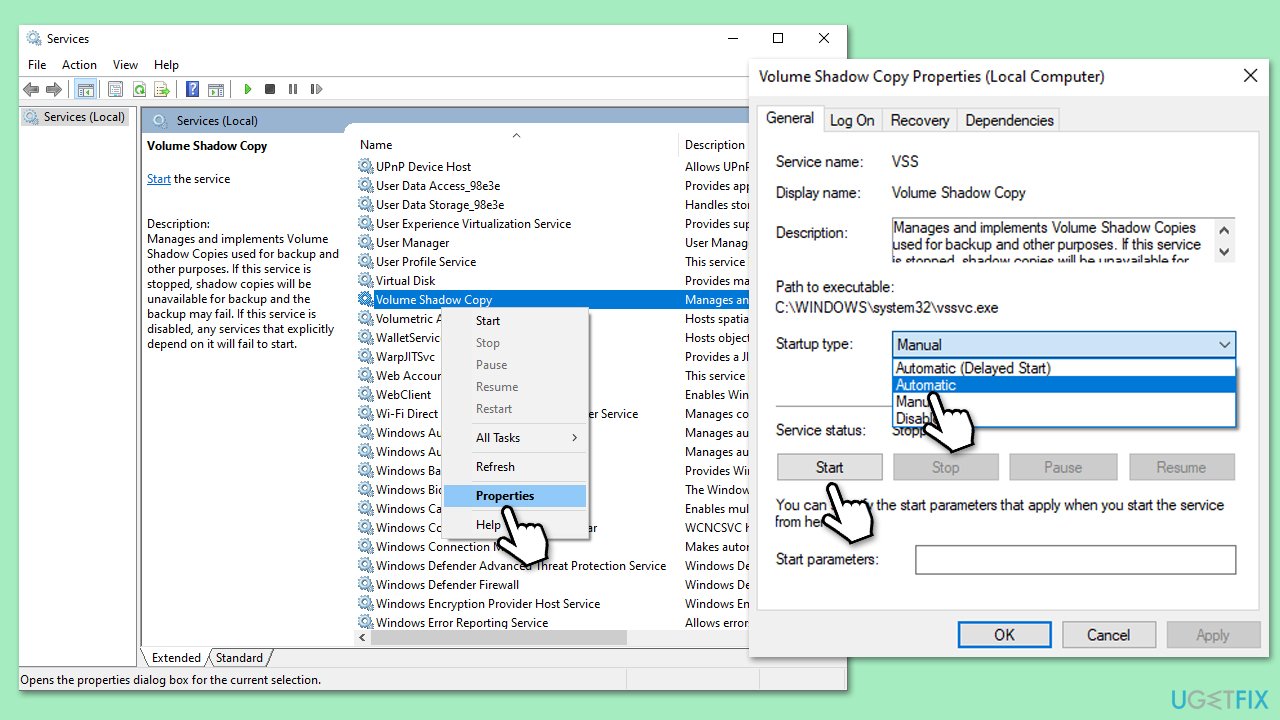
Task: Click the Export List toolbar icon
Action: (x=162, y=89)
